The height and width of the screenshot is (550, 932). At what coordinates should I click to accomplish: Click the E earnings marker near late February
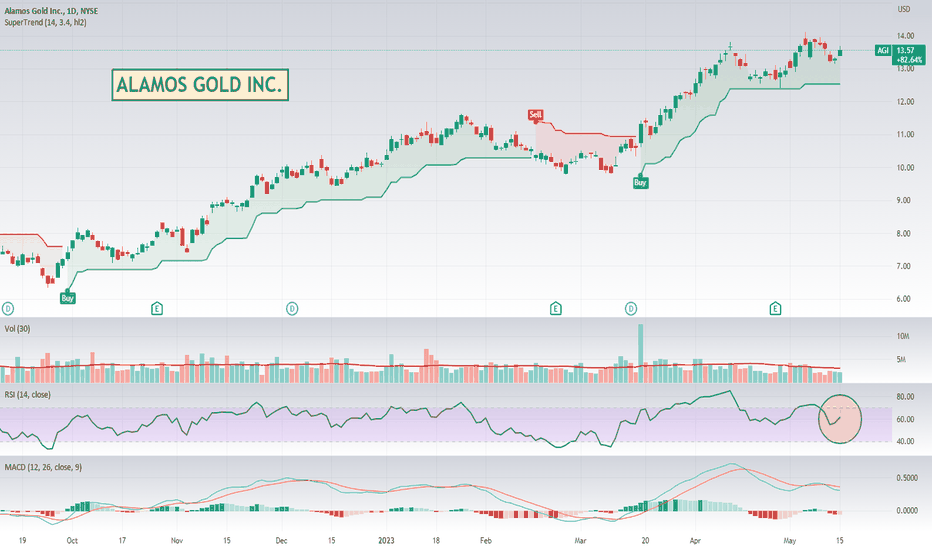[x=556, y=309]
